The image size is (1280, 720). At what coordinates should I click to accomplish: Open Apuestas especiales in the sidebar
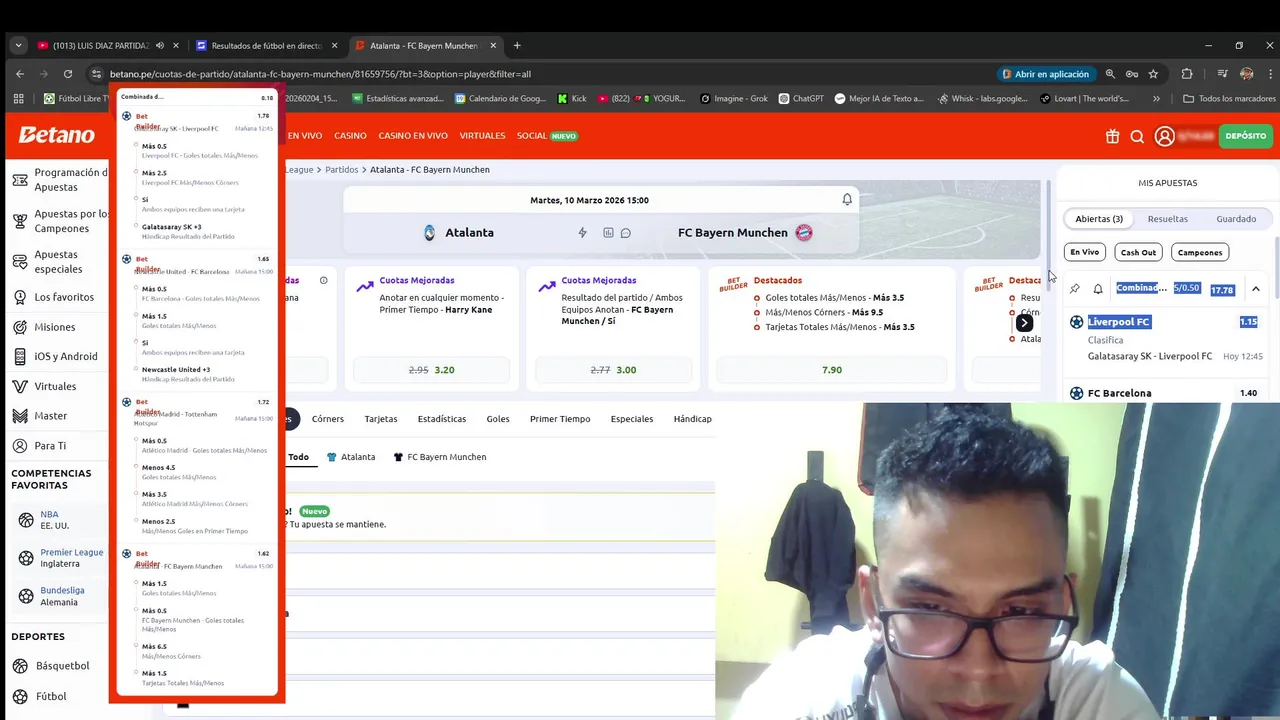pos(58,261)
